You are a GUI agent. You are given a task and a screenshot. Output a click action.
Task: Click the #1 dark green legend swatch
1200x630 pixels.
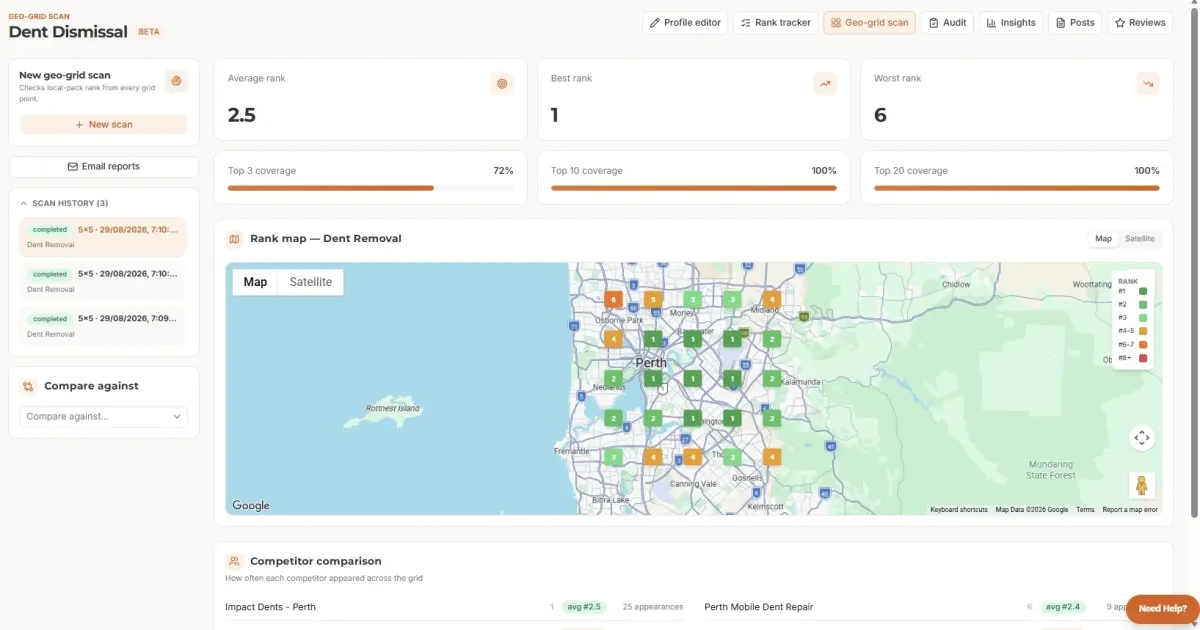coord(1143,291)
